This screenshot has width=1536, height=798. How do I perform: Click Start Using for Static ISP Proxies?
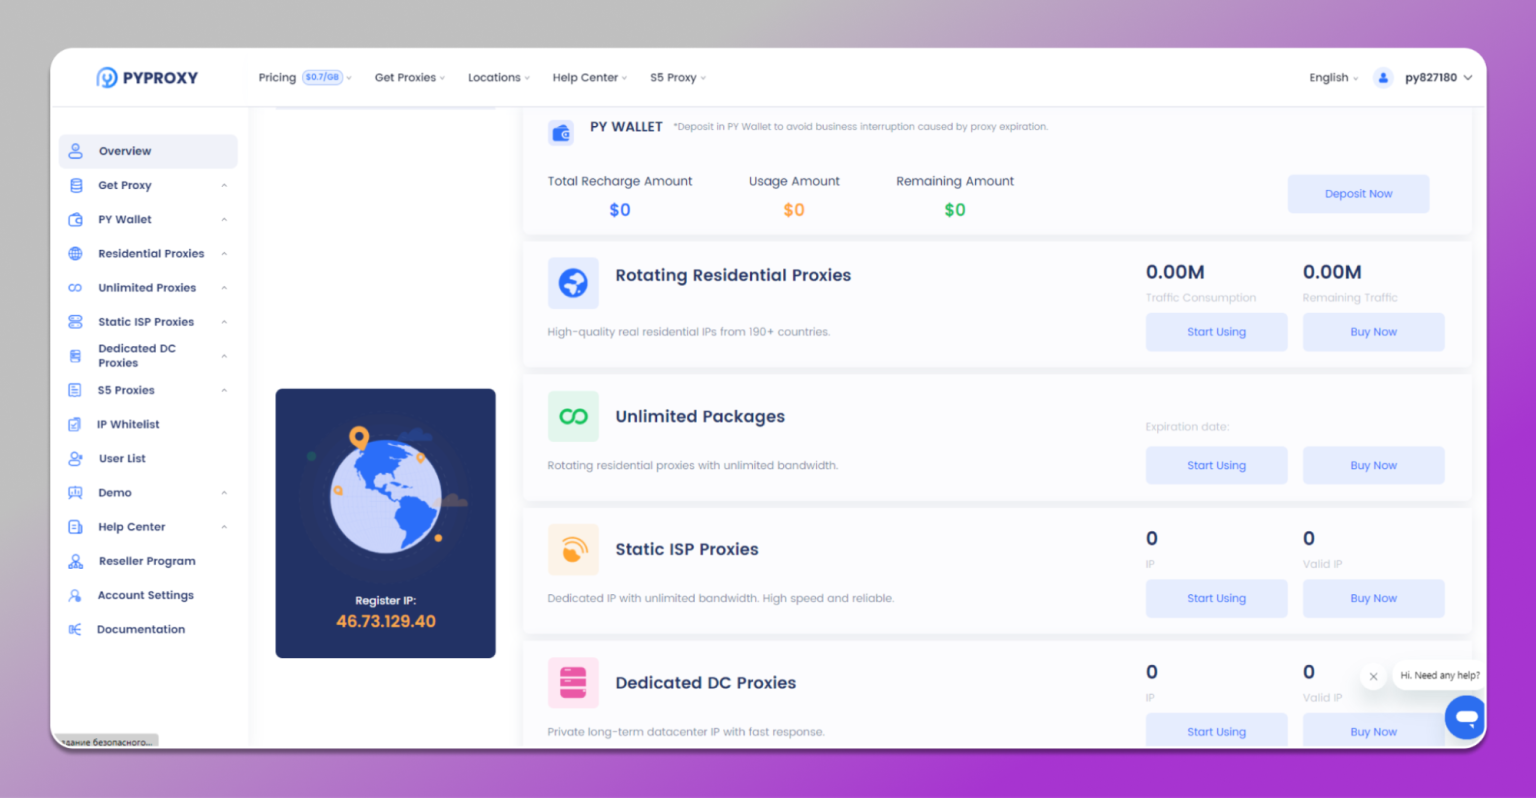tap(1216, 598)
